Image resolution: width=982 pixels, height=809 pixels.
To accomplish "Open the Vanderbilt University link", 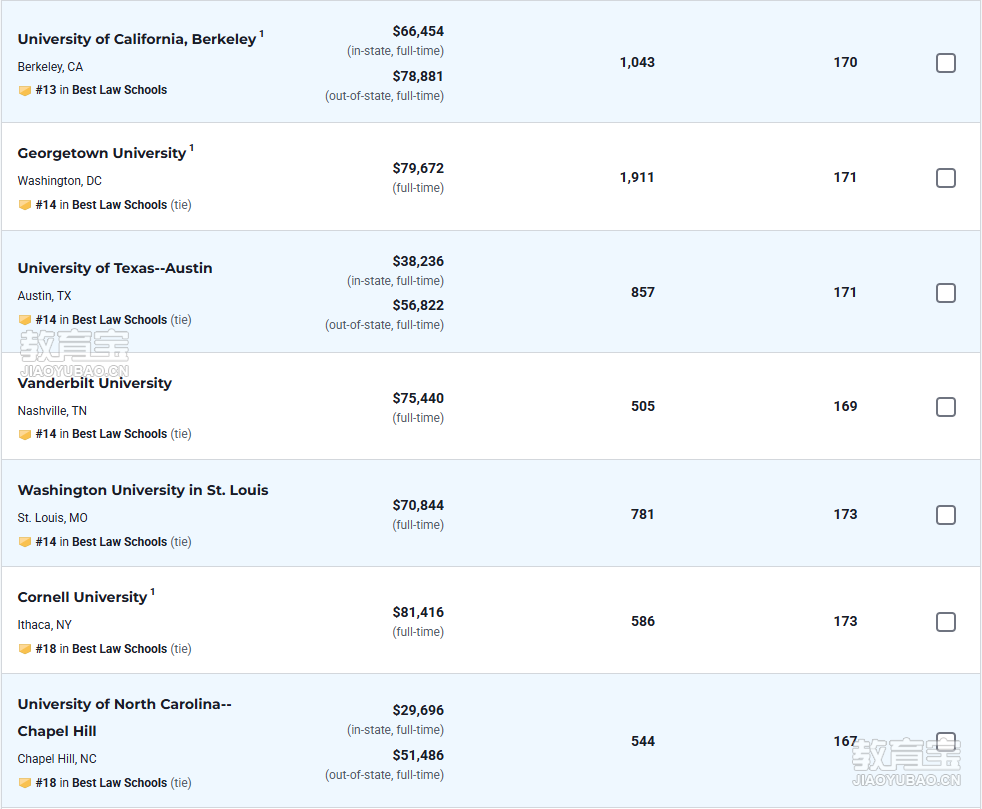I will pyautogui.click(x=95, y=383).
